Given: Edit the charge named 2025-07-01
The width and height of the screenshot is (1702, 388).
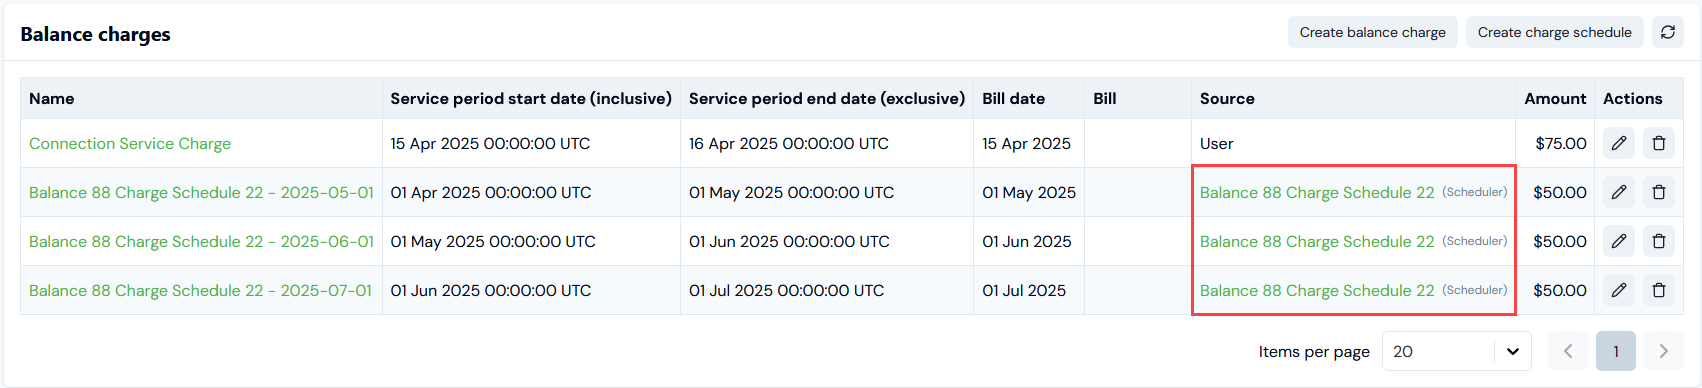Looking at the screenshot, I should pyautogui.click(x=1619, y=290).
